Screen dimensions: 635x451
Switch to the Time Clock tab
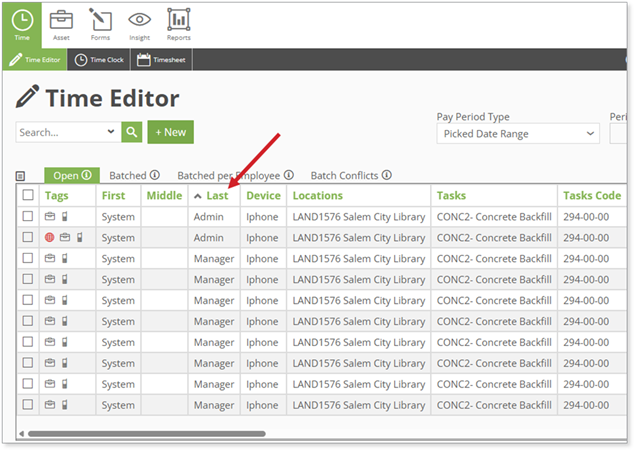click(x=102, y=60)
